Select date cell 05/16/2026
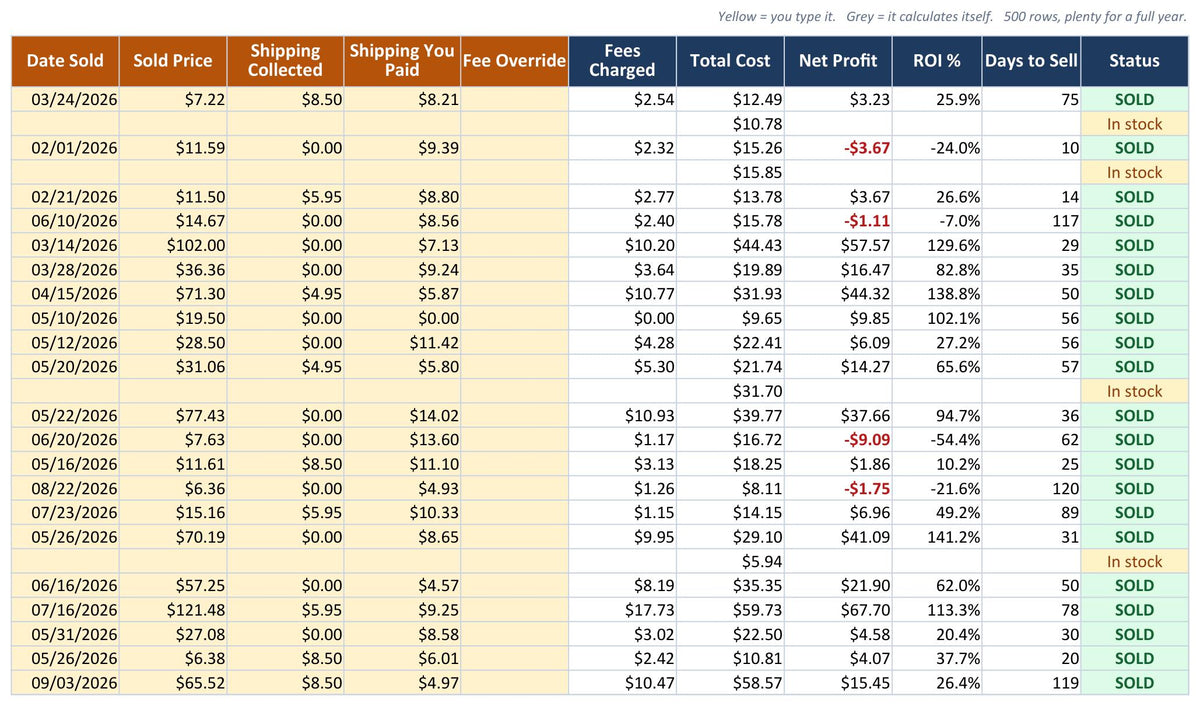Screen dimensions: 1200x706 [65, 464]
